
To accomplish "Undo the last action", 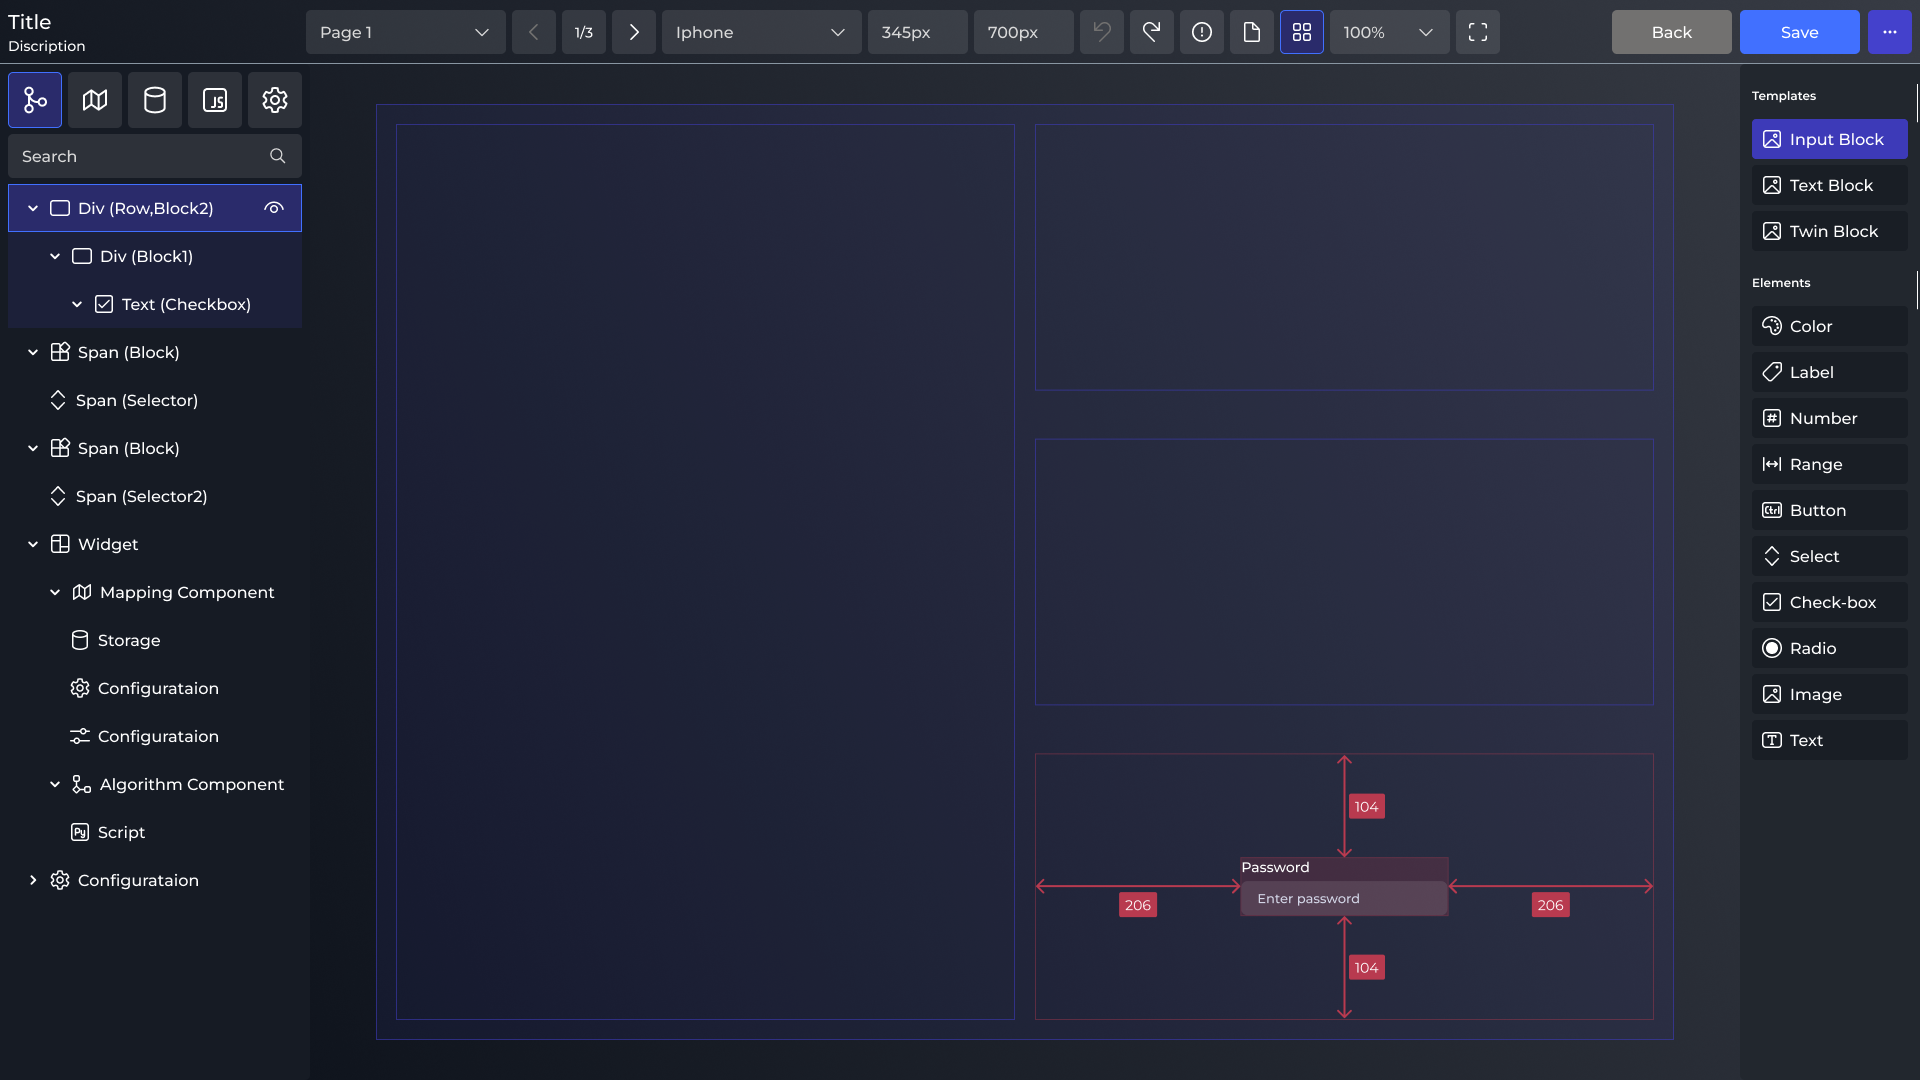I will tap(1102, 32).
